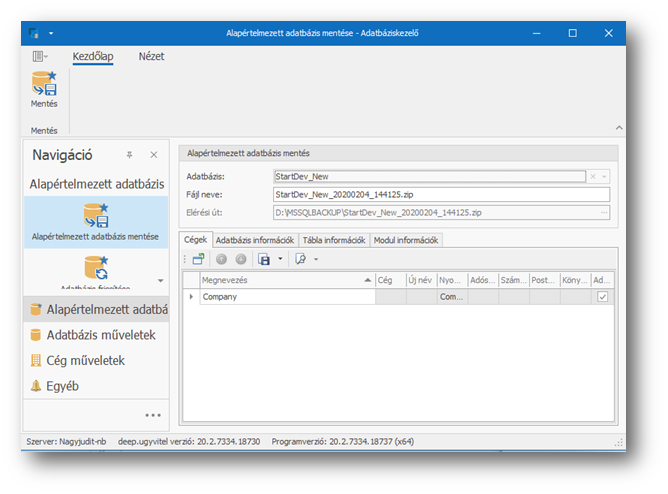The image size is (668, 494).
Task: Open Adatbázis műveletek navigation group
Action: tap(100, 335)
